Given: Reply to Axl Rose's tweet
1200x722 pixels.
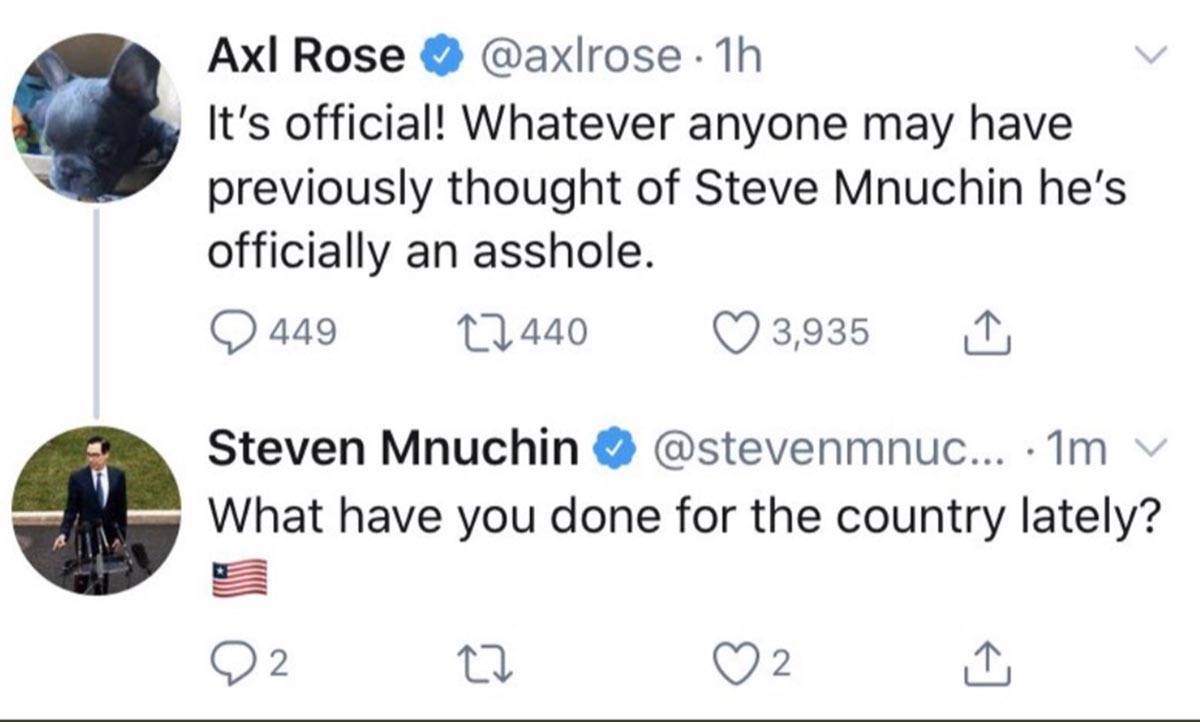Looking at the screenshot, I should 233,331.
